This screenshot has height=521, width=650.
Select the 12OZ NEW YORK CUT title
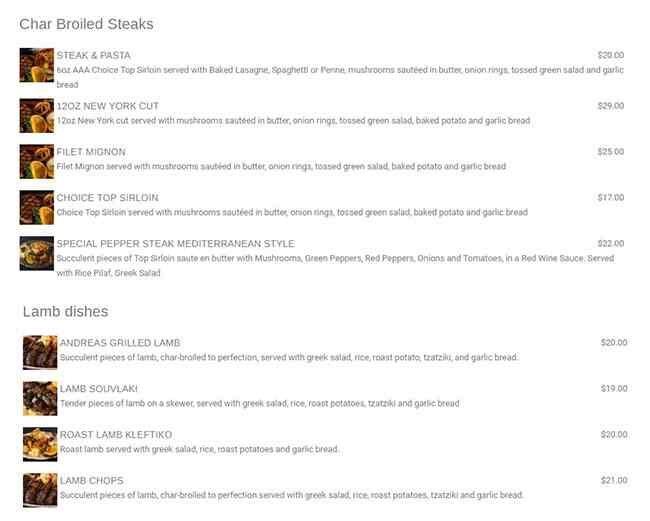click(x=107, y=106)
